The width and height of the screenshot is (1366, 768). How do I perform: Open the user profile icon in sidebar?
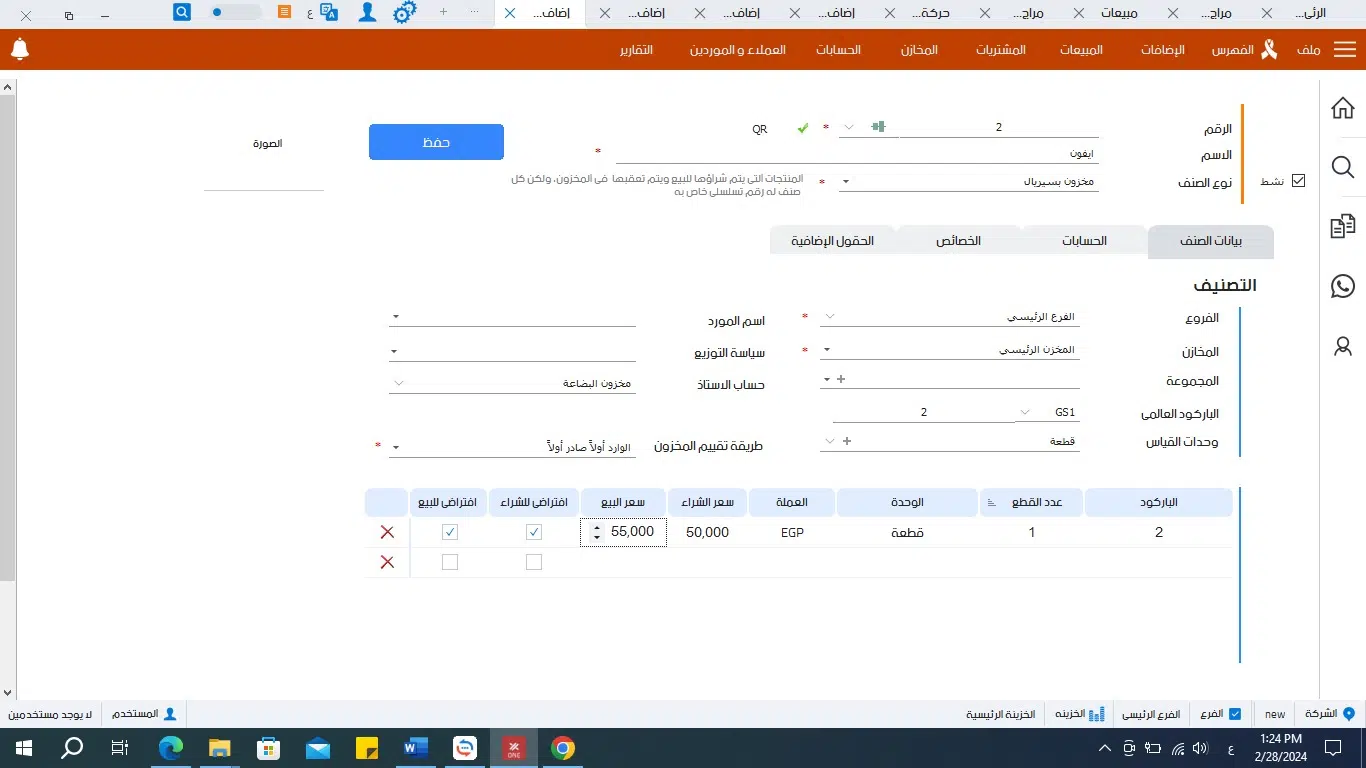click(1343, 346)
